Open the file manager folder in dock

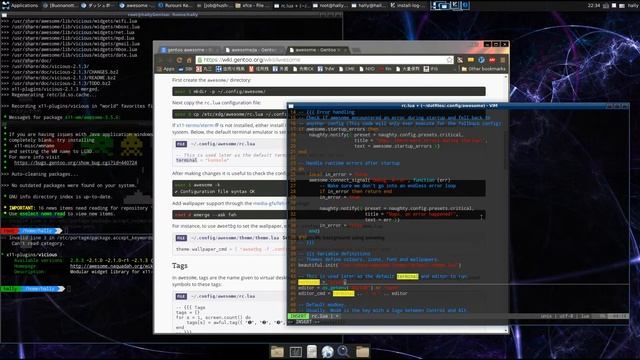click(x=277, y=351)
